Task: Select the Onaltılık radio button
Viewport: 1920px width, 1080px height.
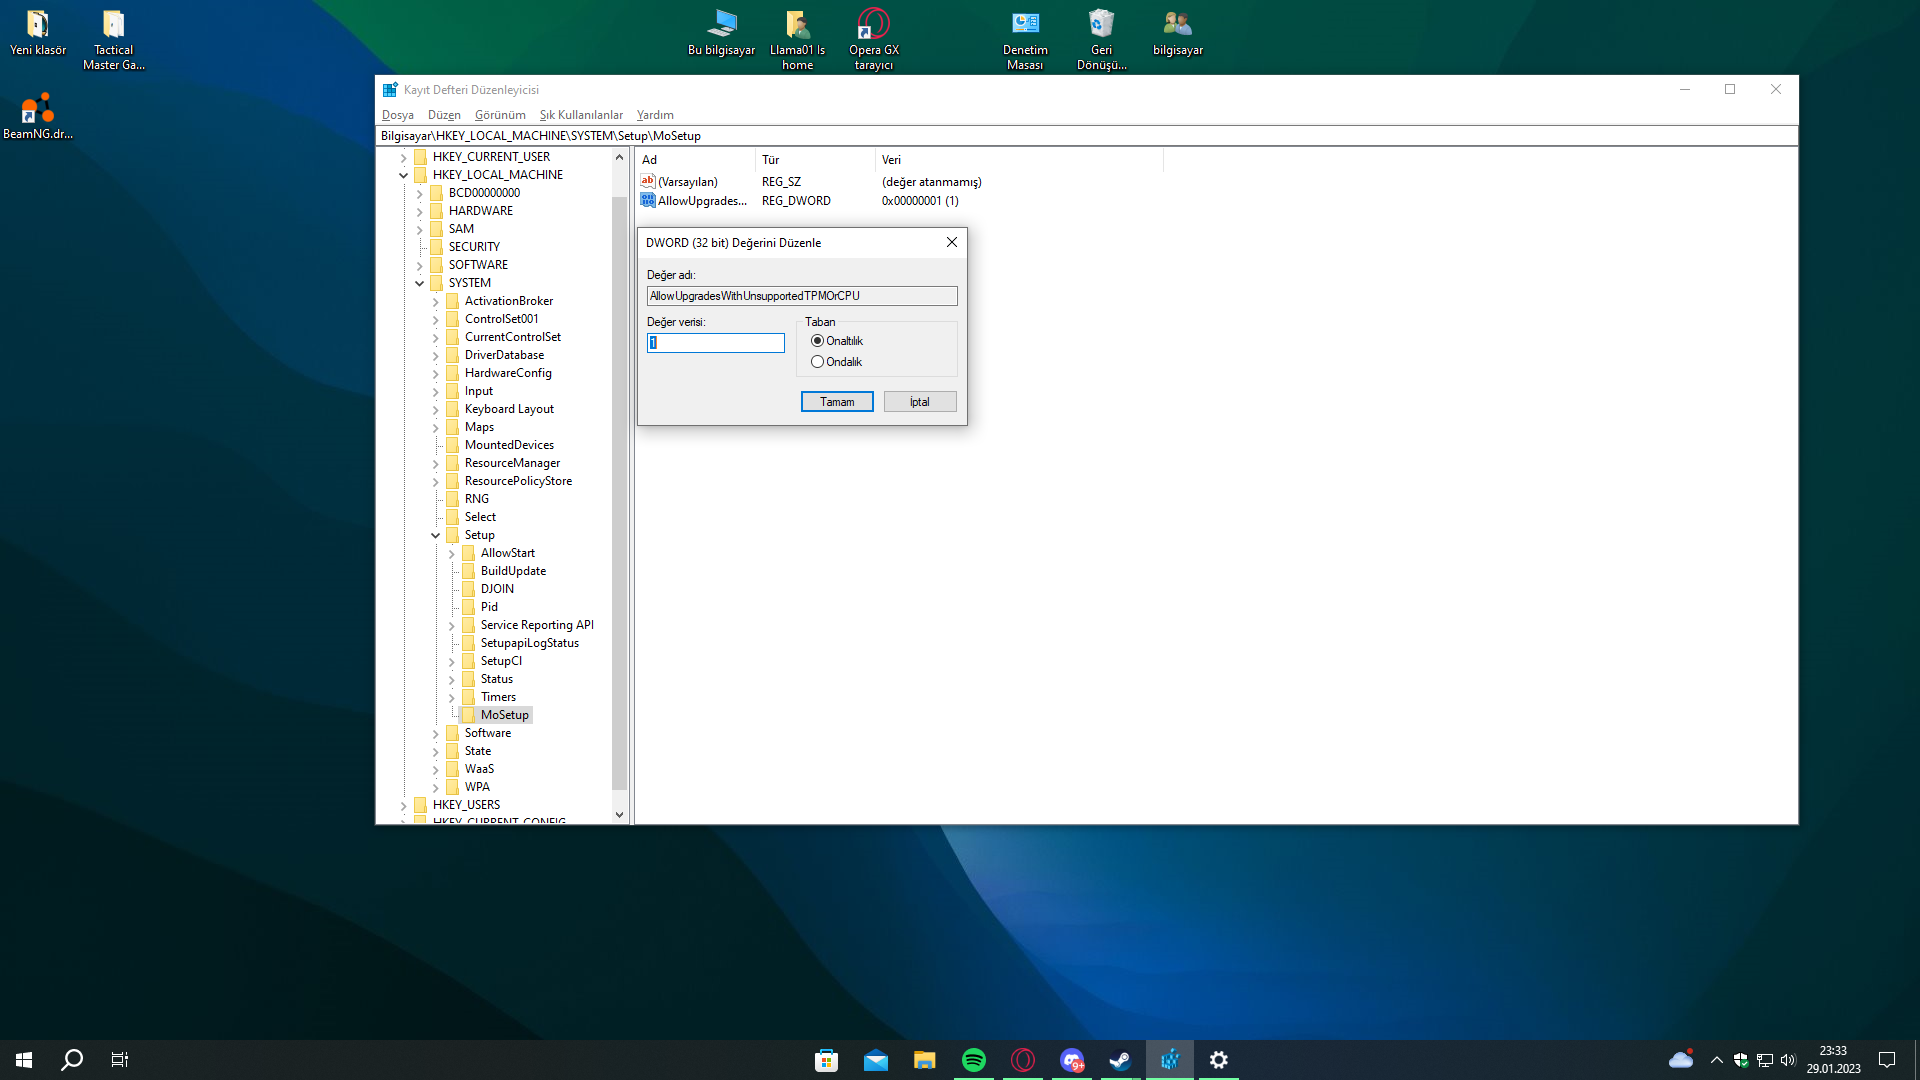Action: point(818,341)
